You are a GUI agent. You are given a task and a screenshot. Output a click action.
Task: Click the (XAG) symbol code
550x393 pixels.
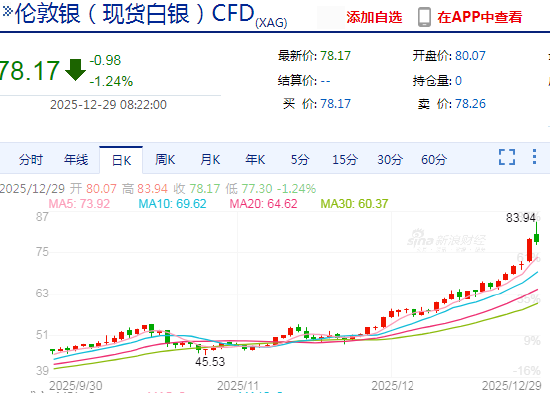(x=271, y=23)
